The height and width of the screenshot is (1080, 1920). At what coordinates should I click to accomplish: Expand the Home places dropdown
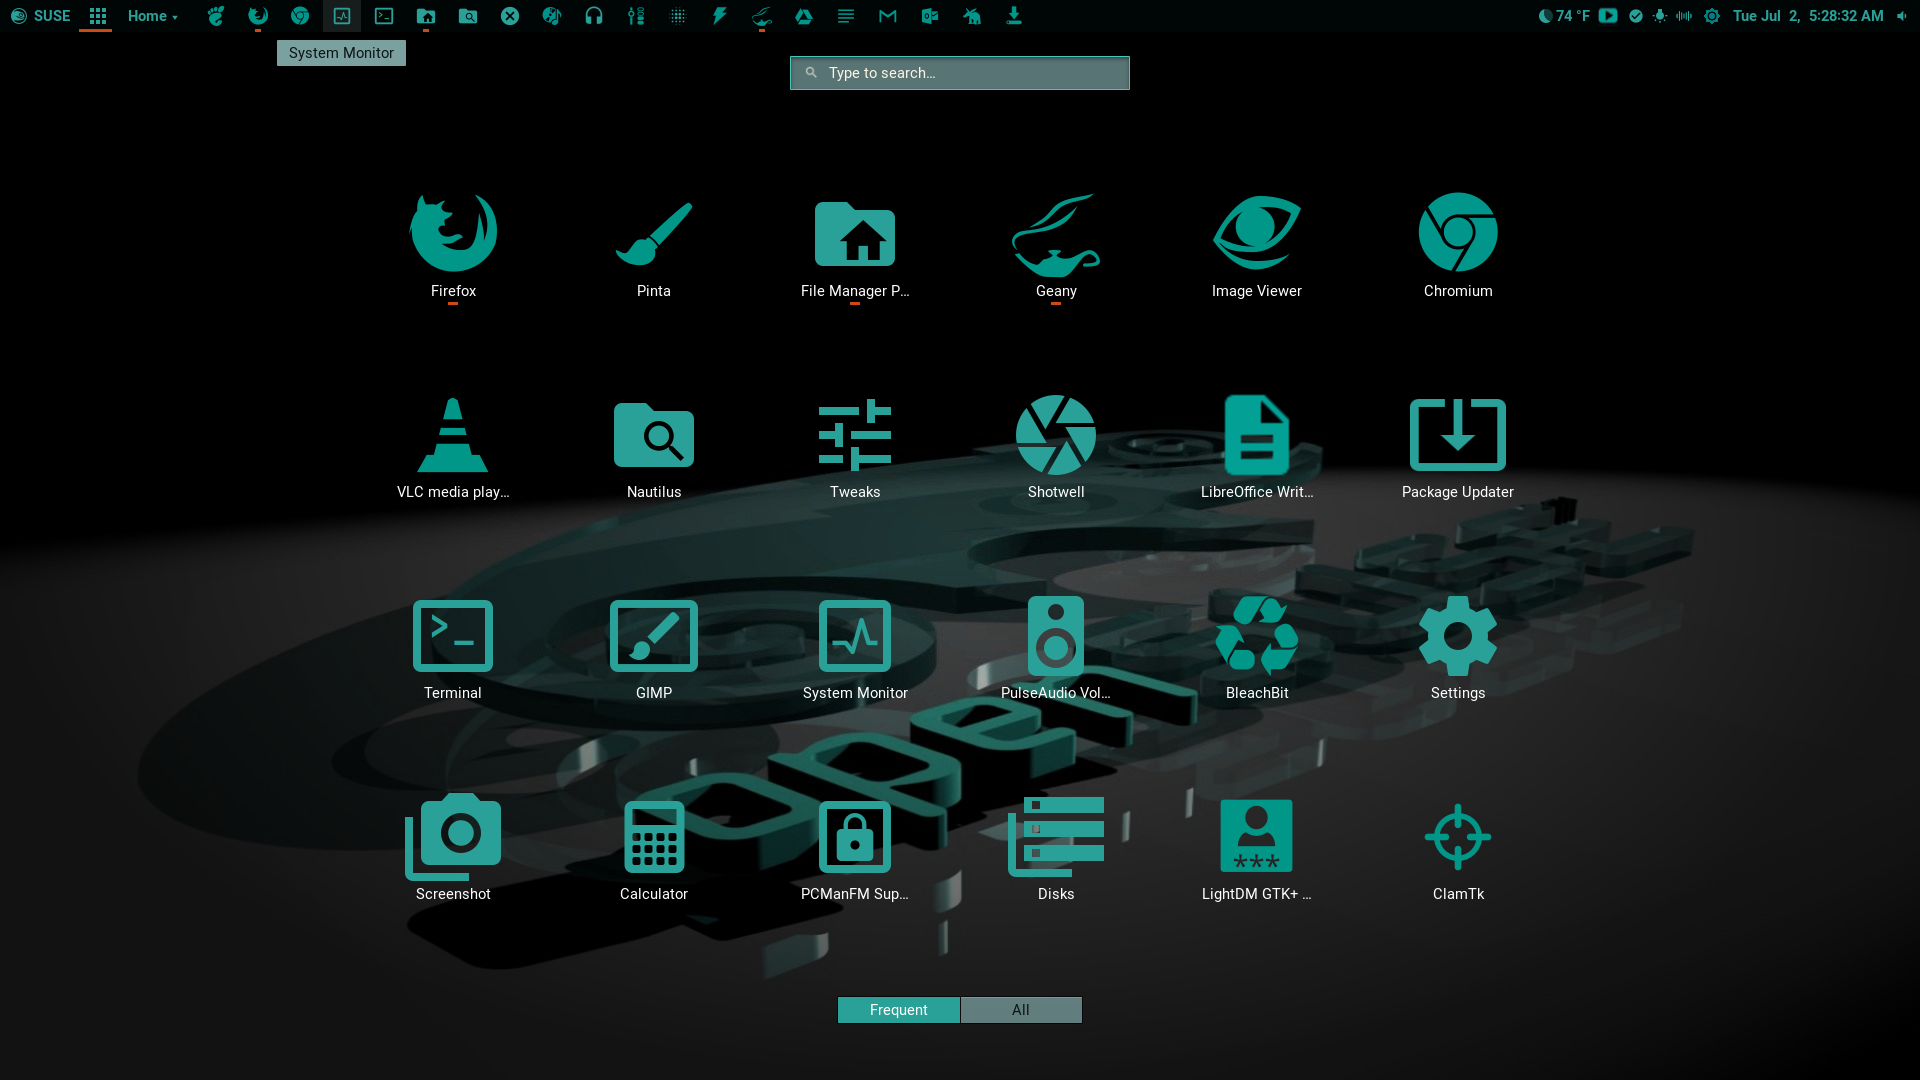pyautogui.click(x=152, y=16)
